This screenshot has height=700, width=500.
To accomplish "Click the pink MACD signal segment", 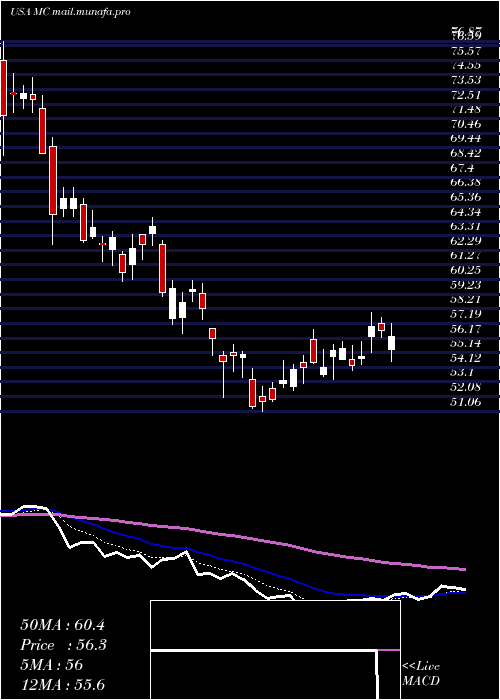I will point(389,650).
